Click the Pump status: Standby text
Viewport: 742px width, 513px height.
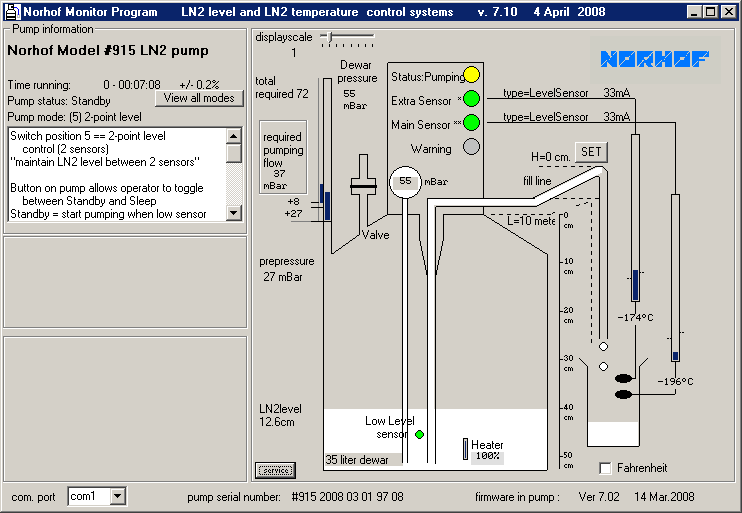tap(59, 101)
